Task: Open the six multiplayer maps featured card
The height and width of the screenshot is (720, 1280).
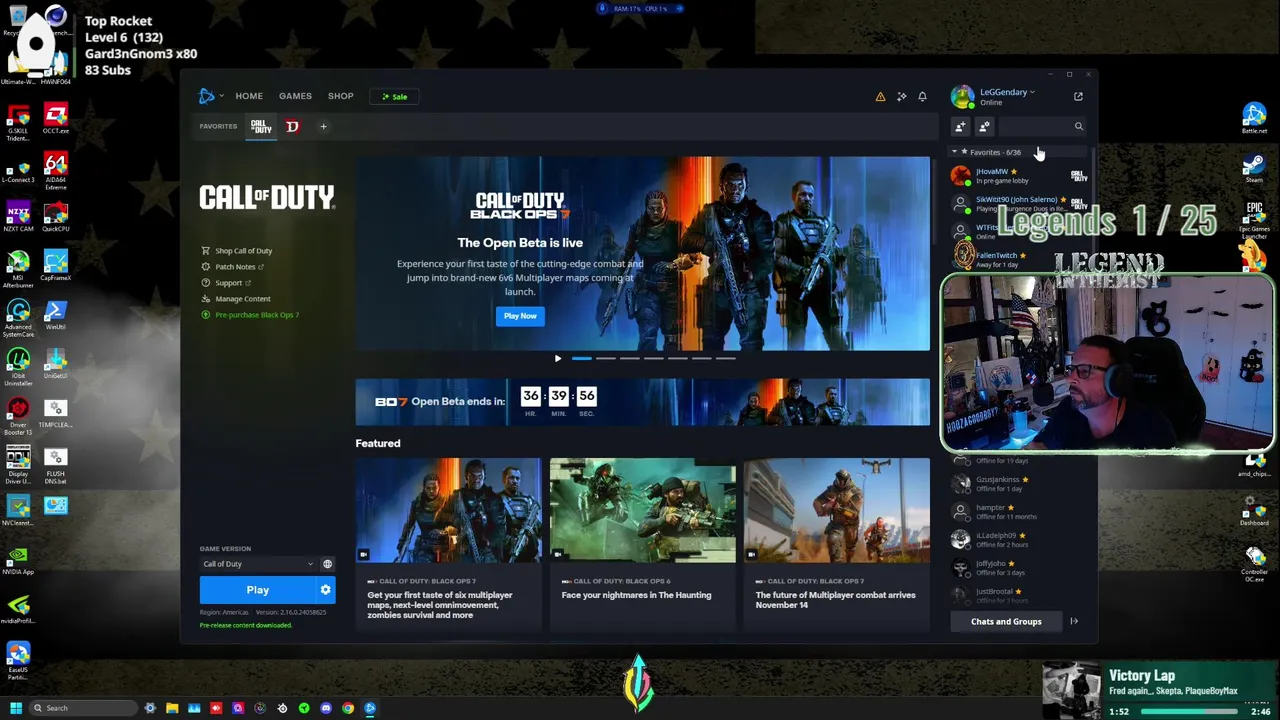Action: (x=448, y=545)
